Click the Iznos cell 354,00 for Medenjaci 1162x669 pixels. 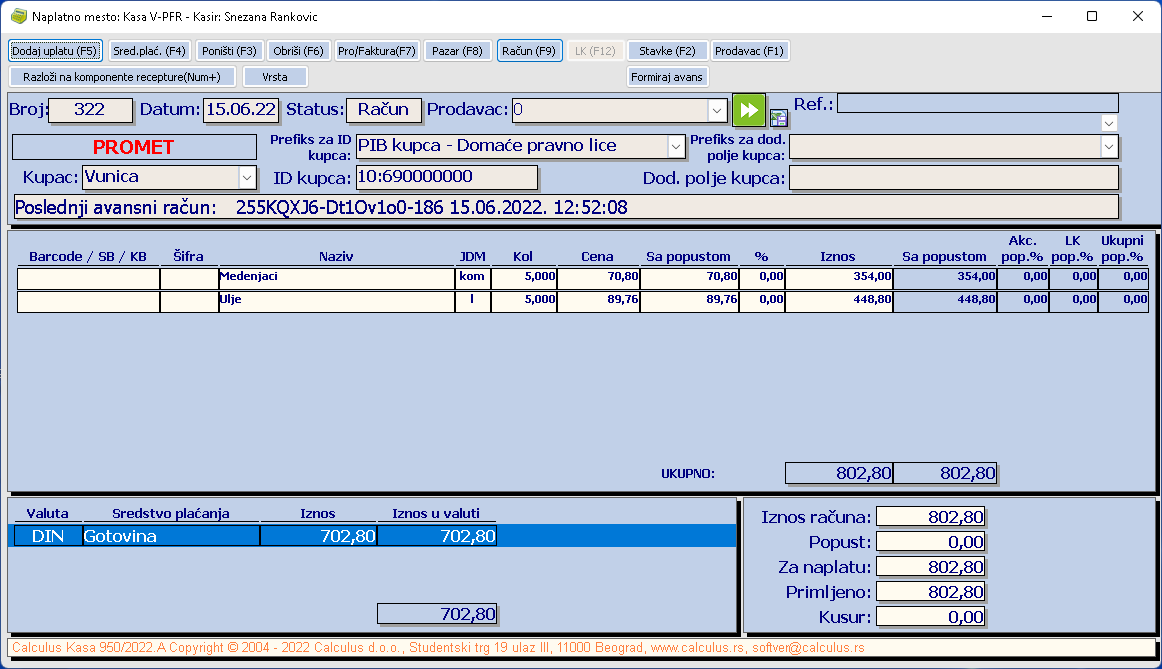pos(839,279)
